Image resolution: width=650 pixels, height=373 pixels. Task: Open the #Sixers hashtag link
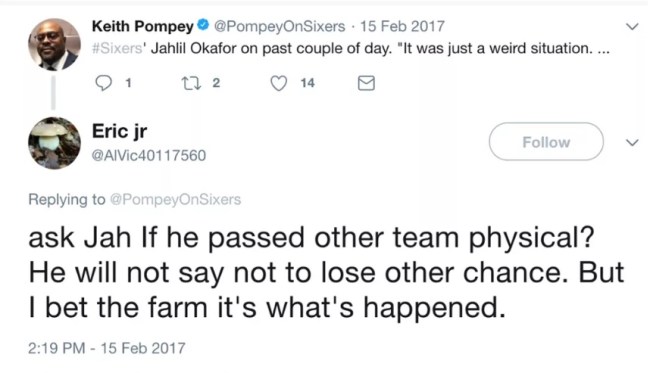(117, 48)
